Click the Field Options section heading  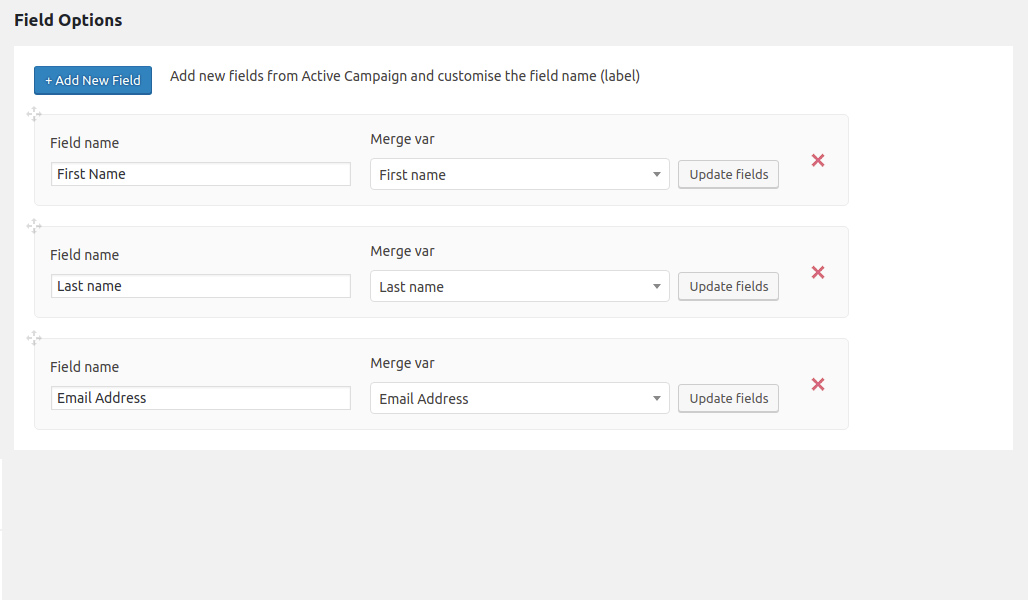pyautogui.click(x=68, y=20)
